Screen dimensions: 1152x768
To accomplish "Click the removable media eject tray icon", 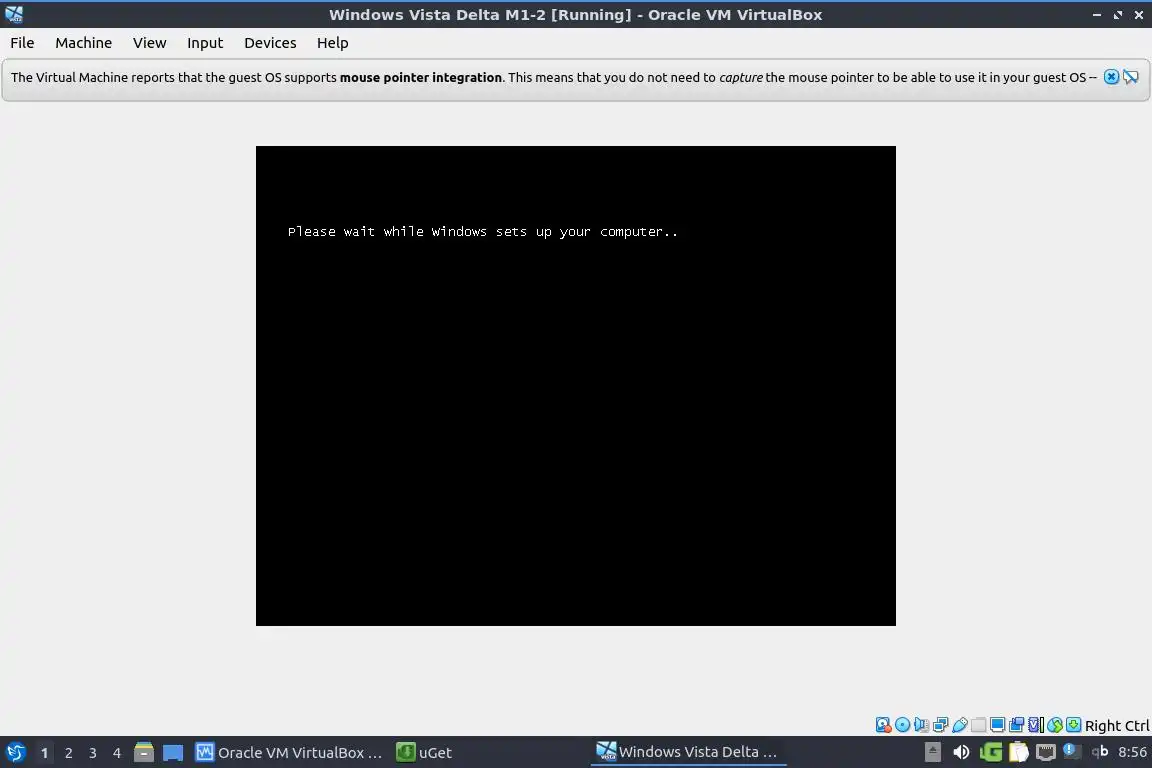I will 932,752.
